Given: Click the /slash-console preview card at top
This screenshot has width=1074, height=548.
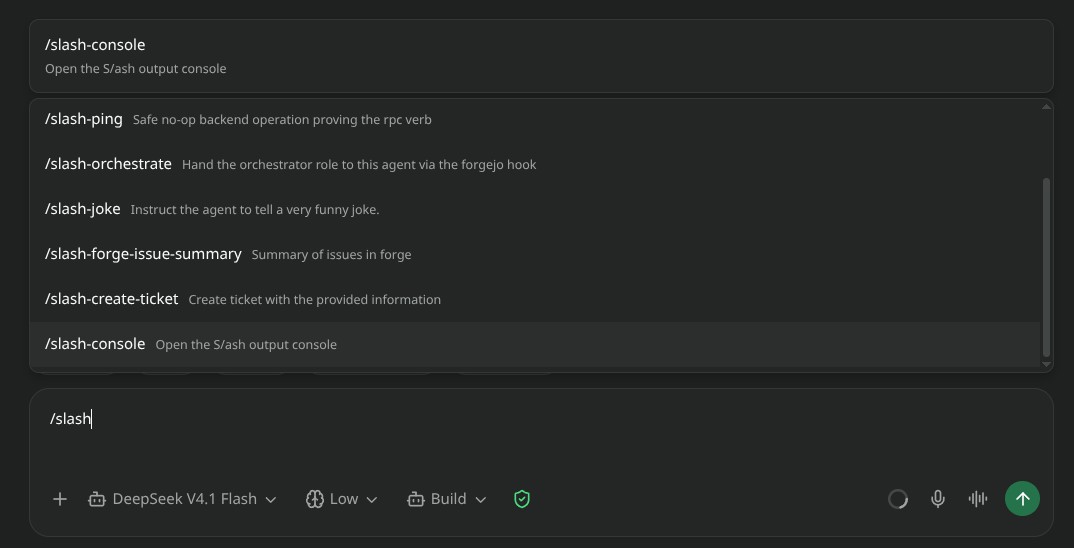Looking at the screenshot, I should (541, 56).
